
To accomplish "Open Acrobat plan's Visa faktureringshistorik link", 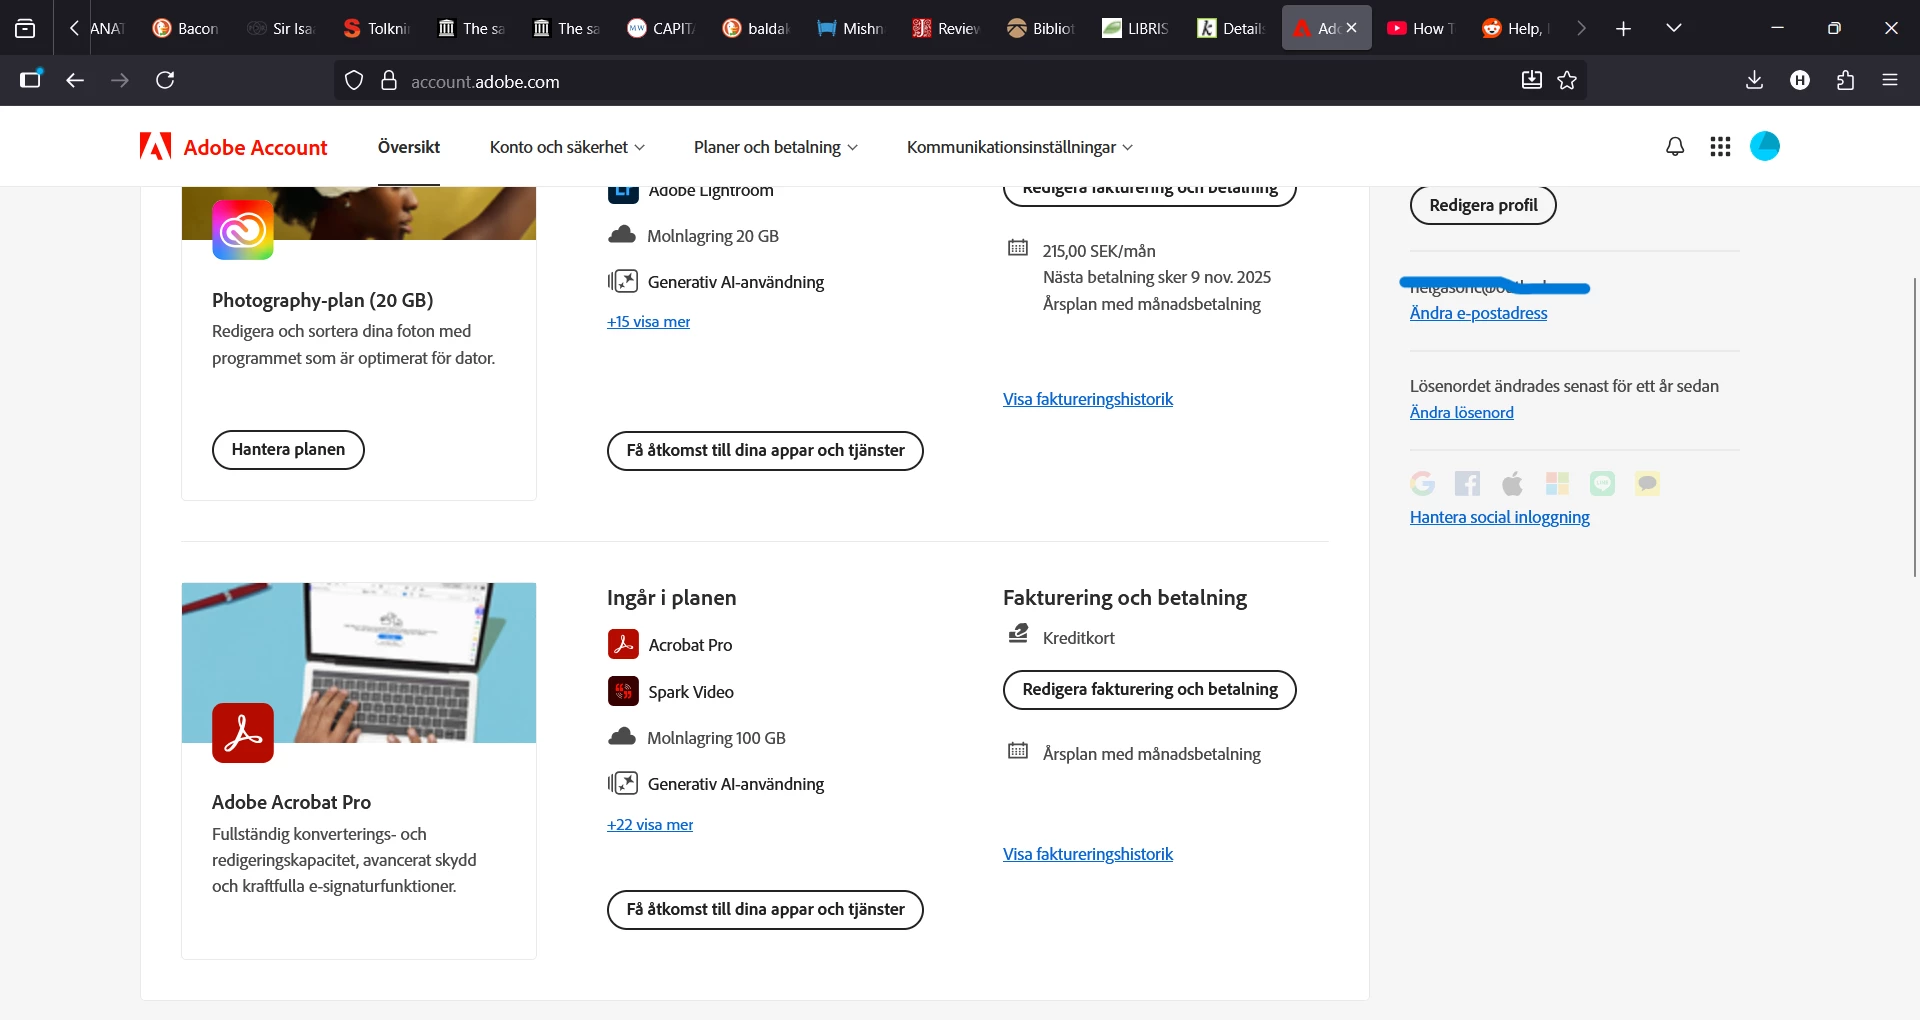I will pos(1087,854).
